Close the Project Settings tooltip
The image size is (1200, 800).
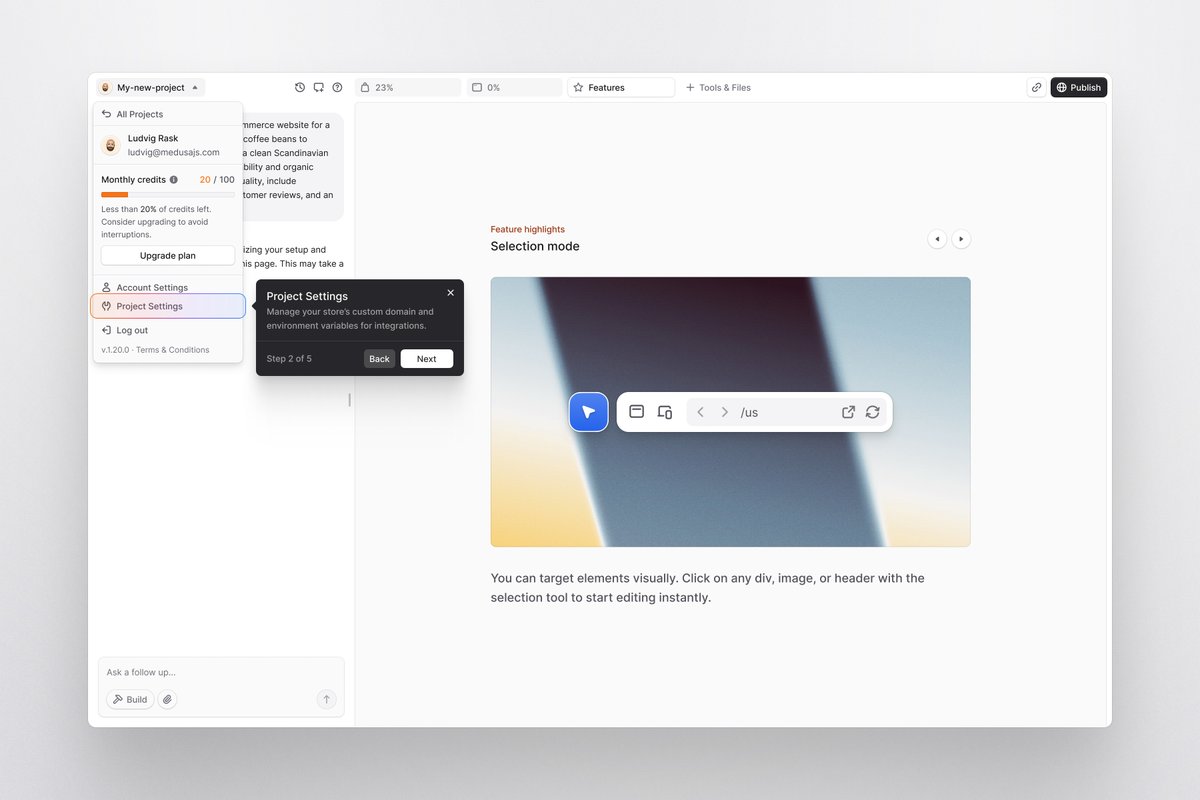point(450,292)
